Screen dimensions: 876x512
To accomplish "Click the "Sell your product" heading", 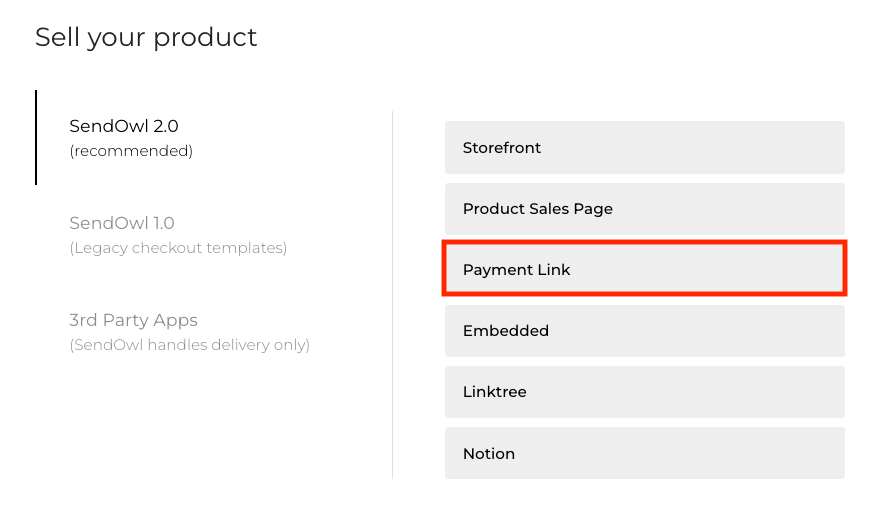I will (146, 38).
